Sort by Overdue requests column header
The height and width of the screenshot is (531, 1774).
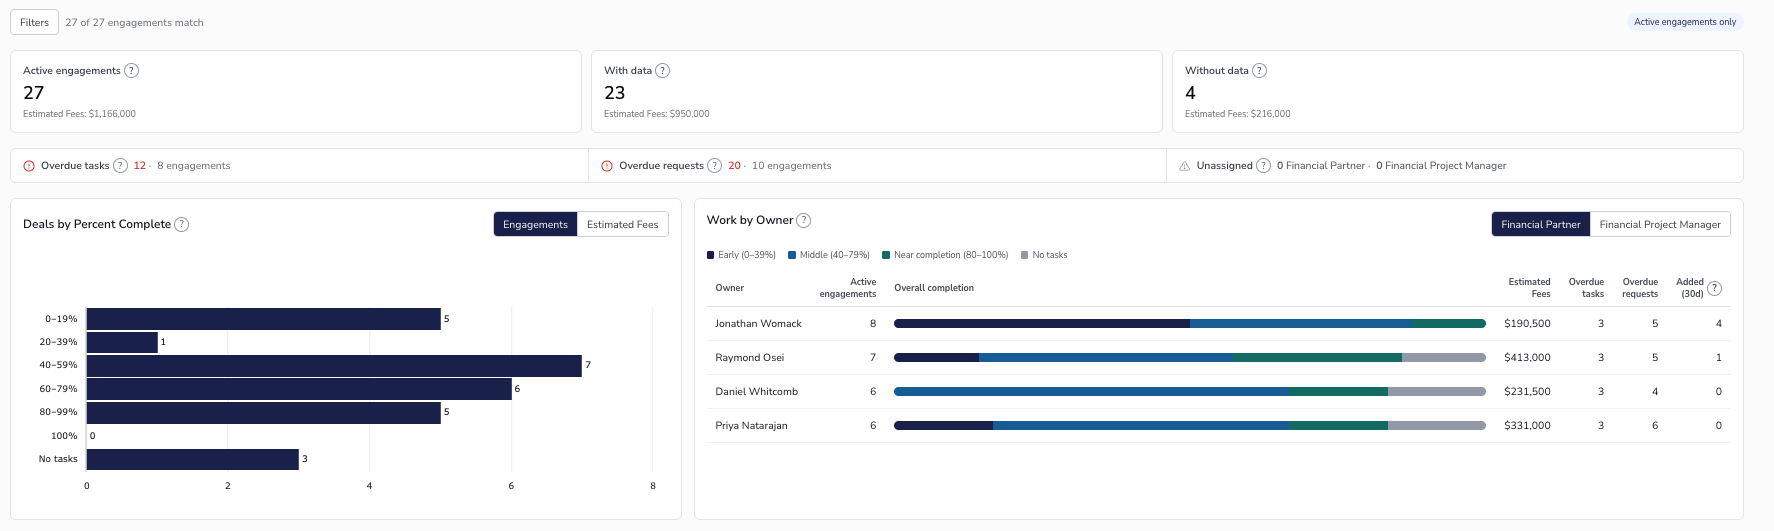click(1640, 288)
